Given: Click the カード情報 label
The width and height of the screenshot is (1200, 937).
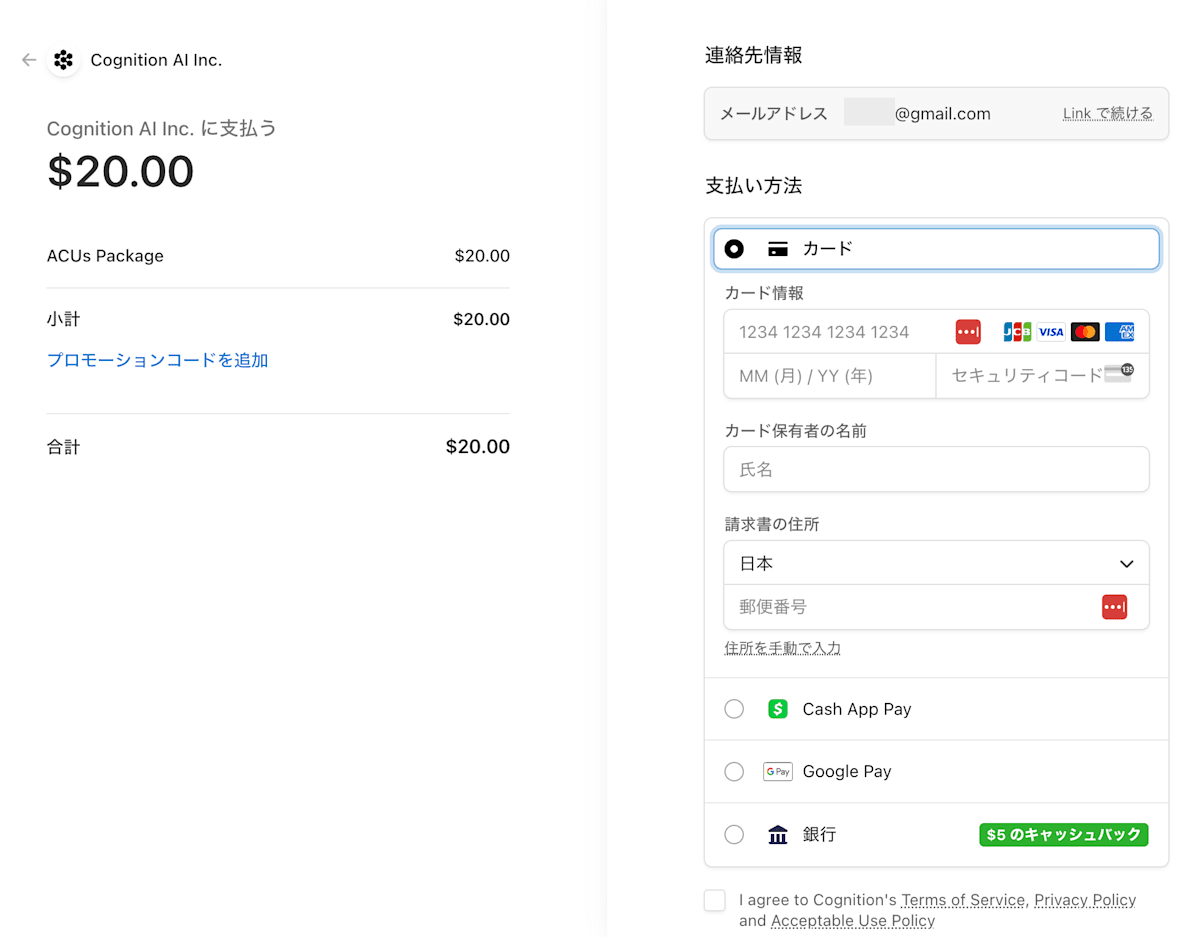Looking at the screenshot, I should pyautogui.click(x=764, y=293).
